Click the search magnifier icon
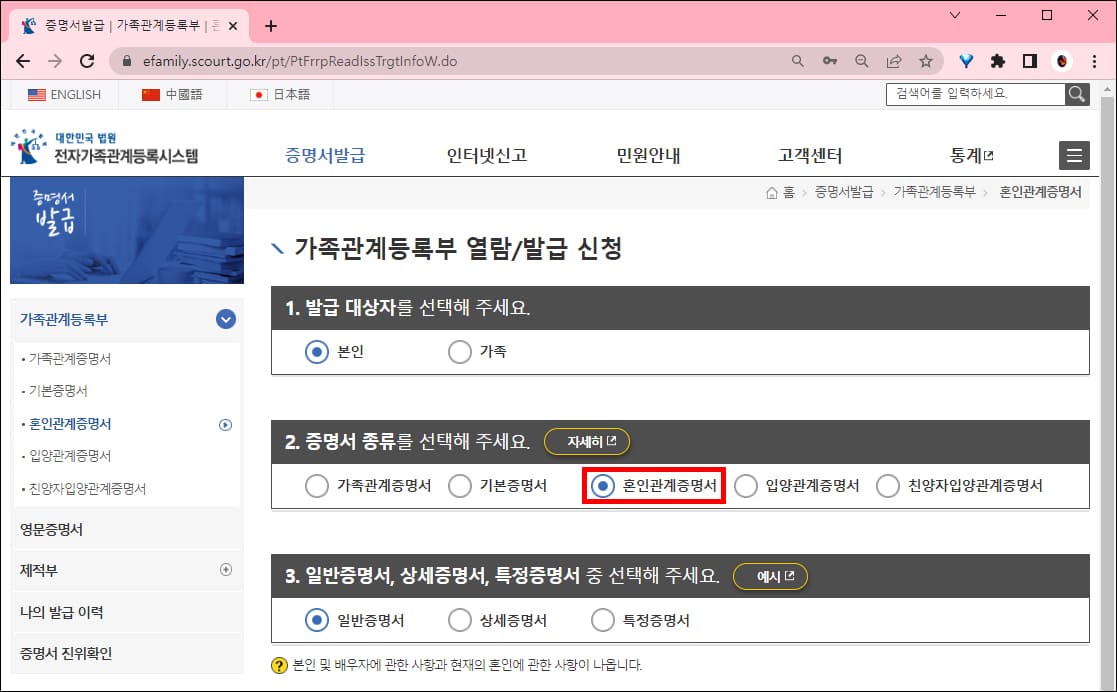This screenshot has width=1117, height=692. 1077,94
